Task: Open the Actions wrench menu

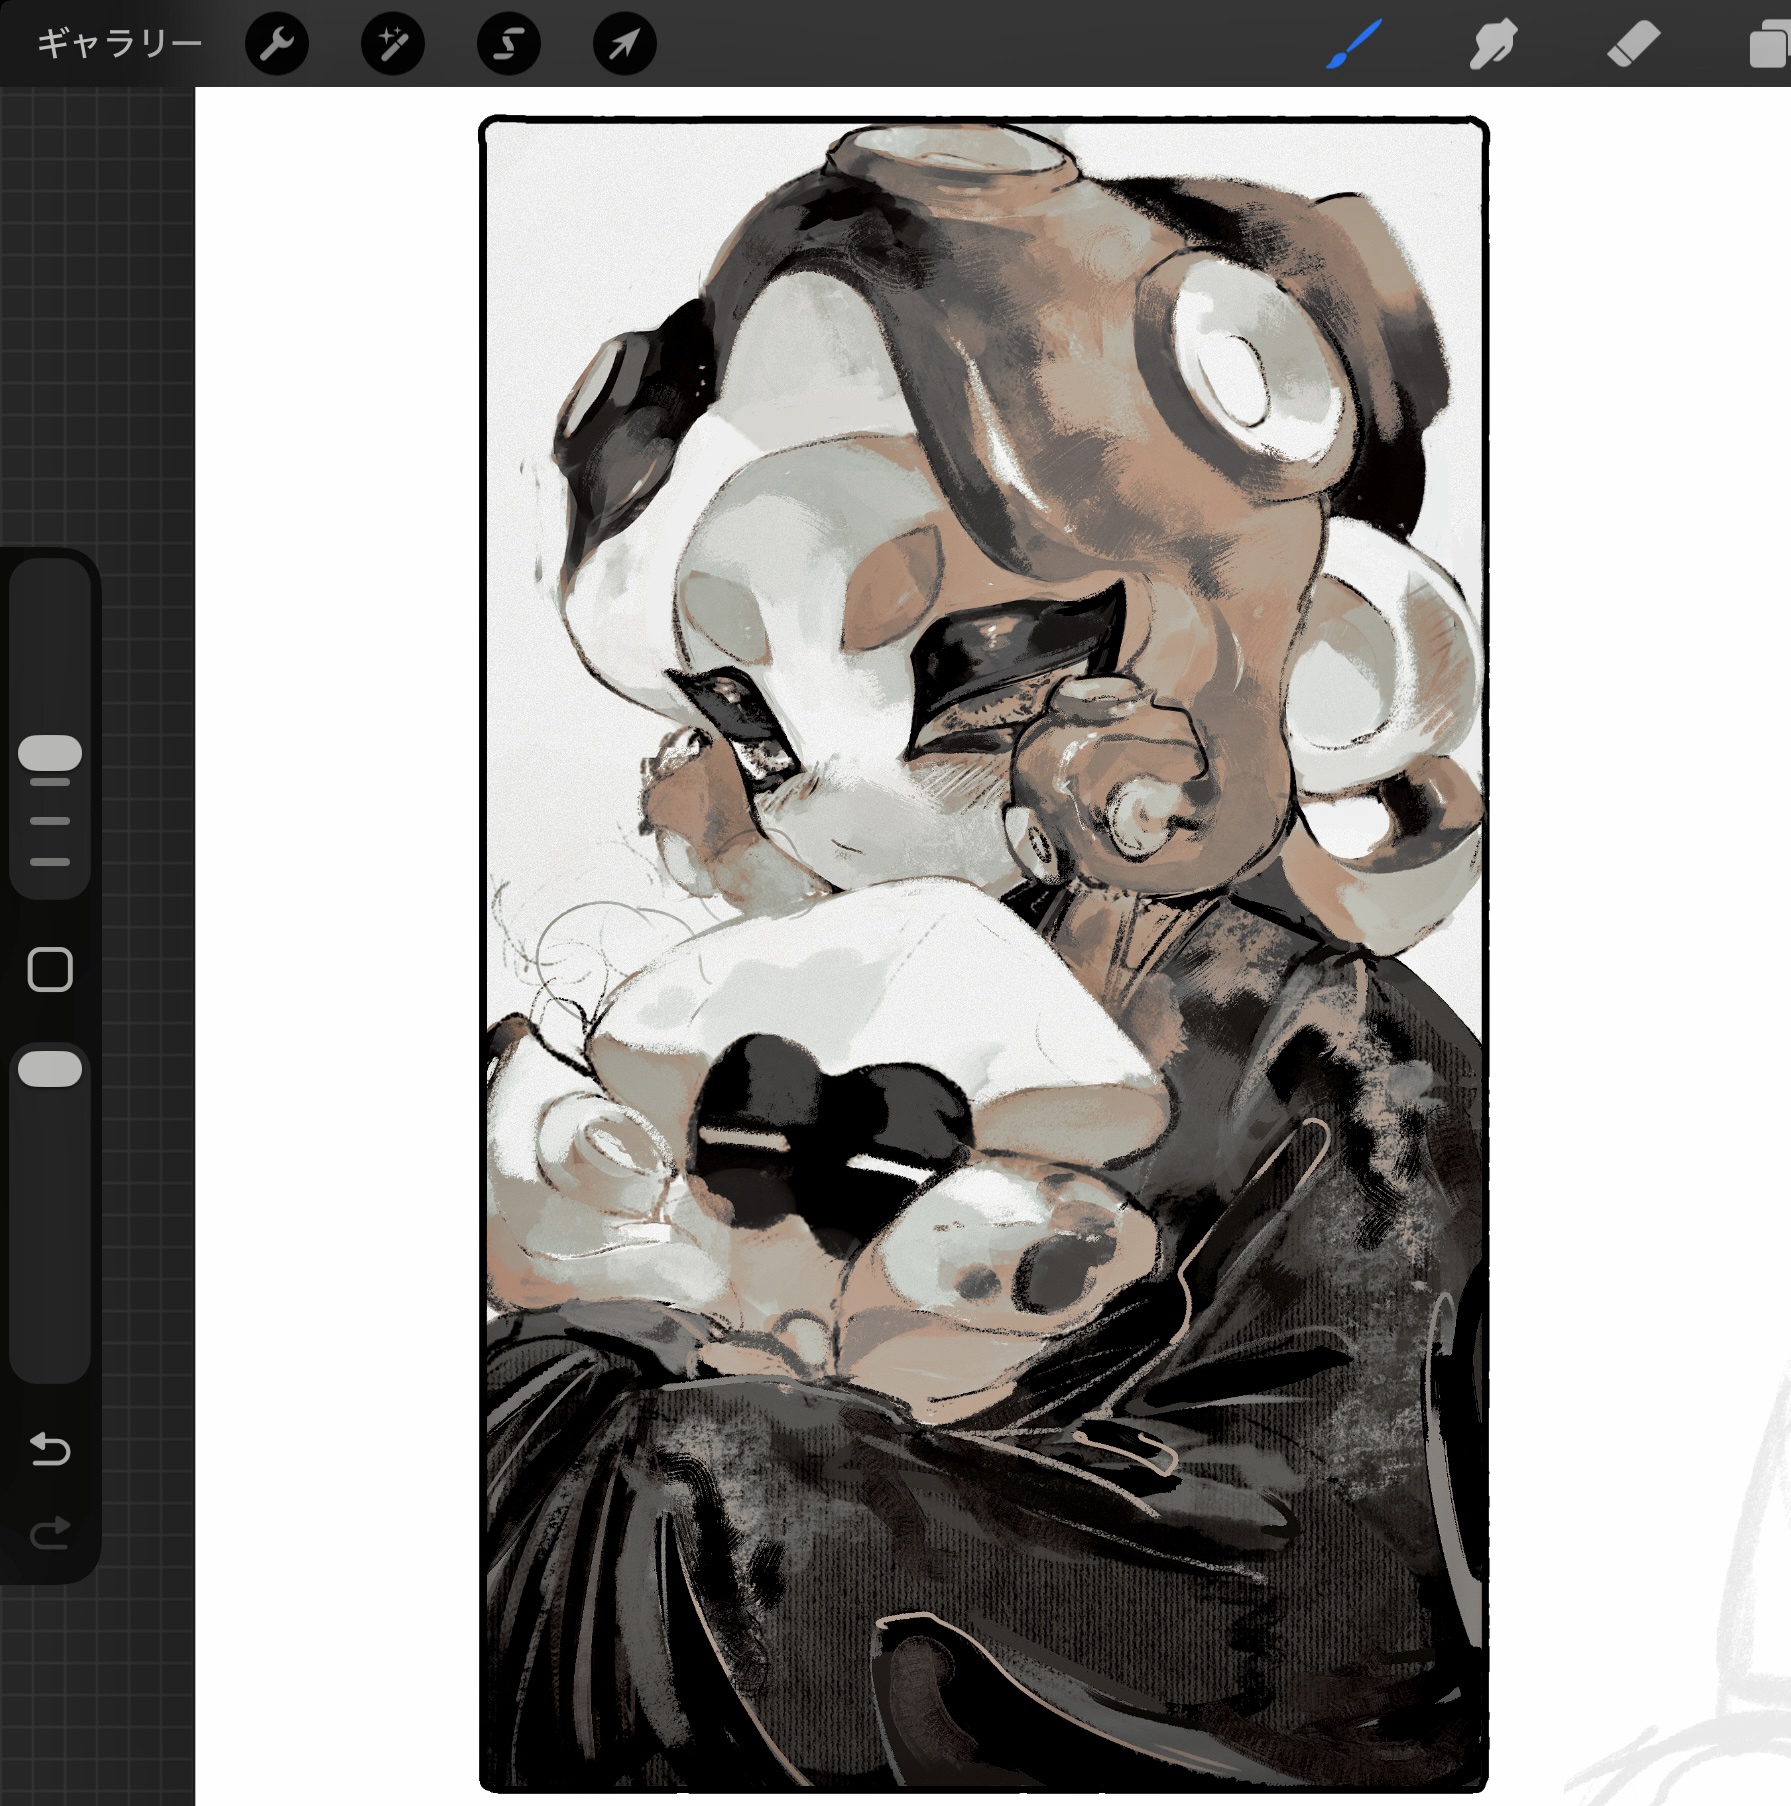Action: tap(276, 44)
